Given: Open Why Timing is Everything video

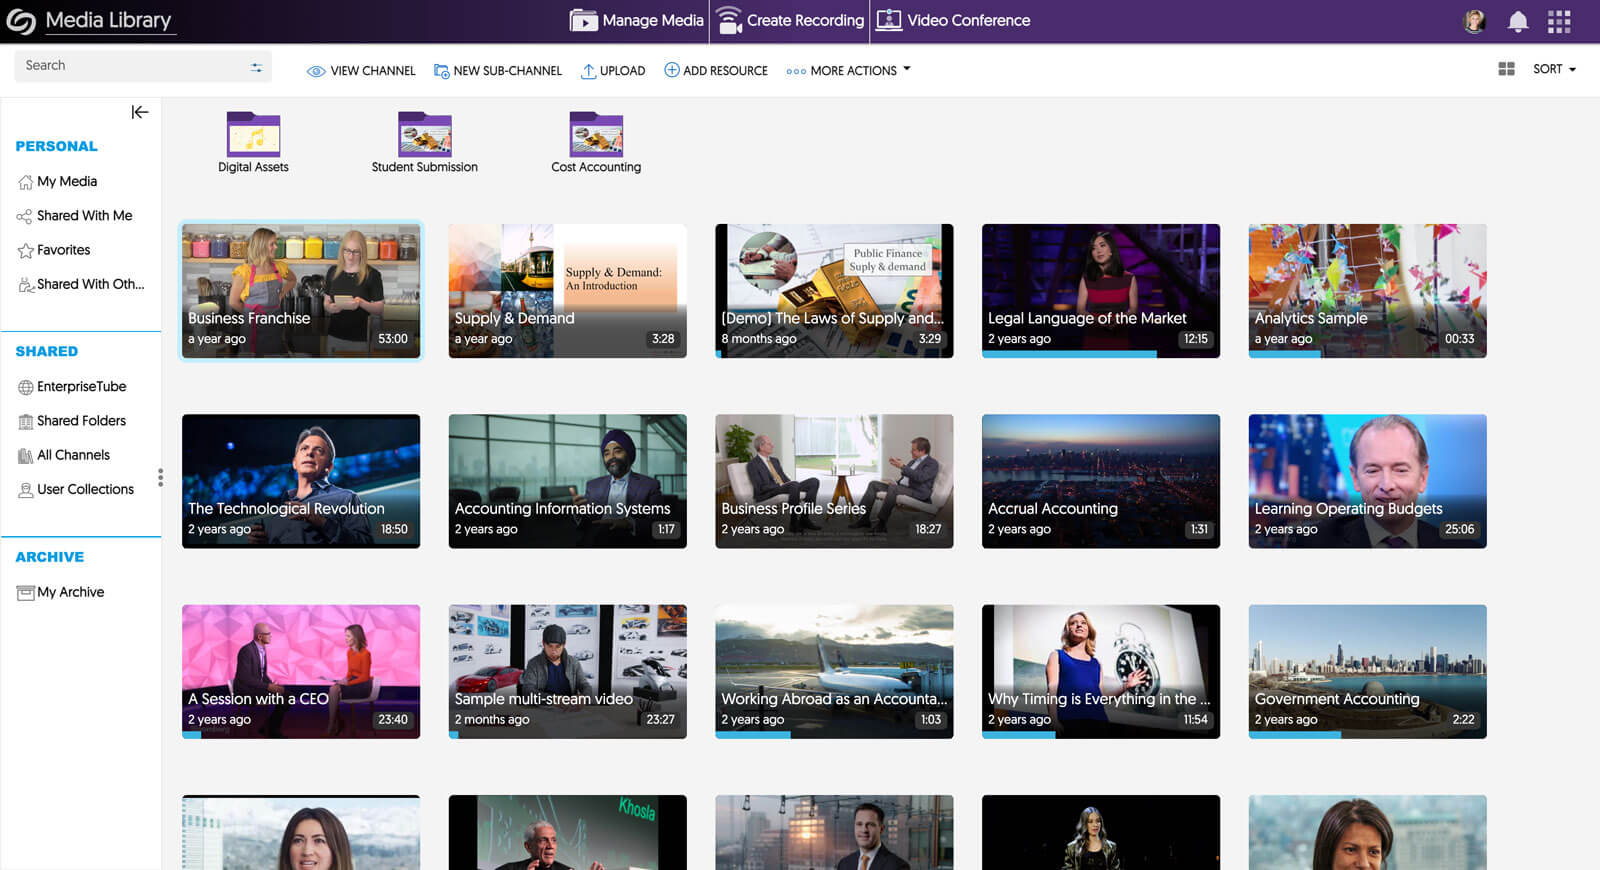Looking at the screenshot, I should pos(1101,672).
